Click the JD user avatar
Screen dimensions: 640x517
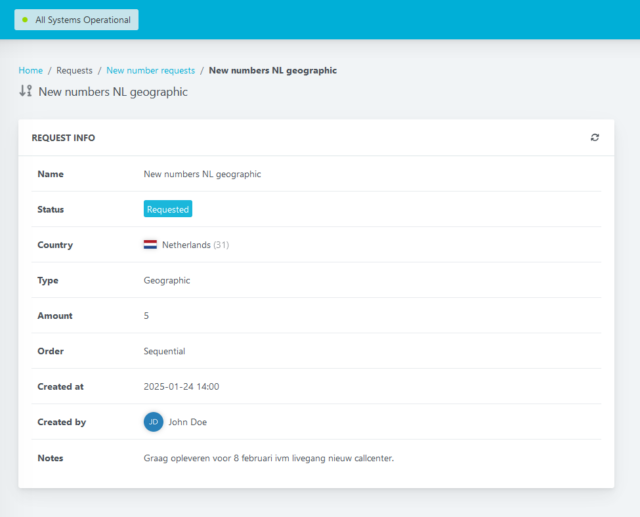[x=153, y=422]
